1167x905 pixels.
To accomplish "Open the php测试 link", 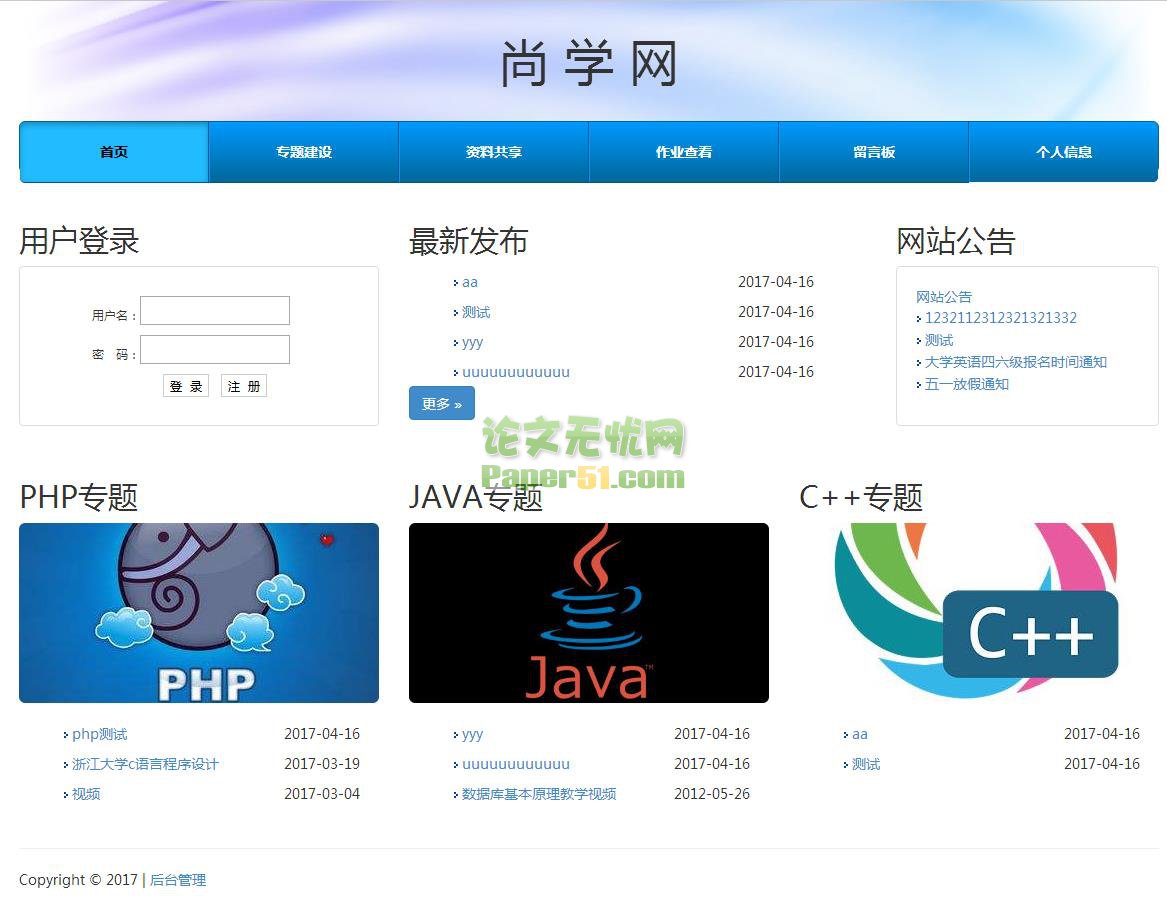I will coord(100,734).
